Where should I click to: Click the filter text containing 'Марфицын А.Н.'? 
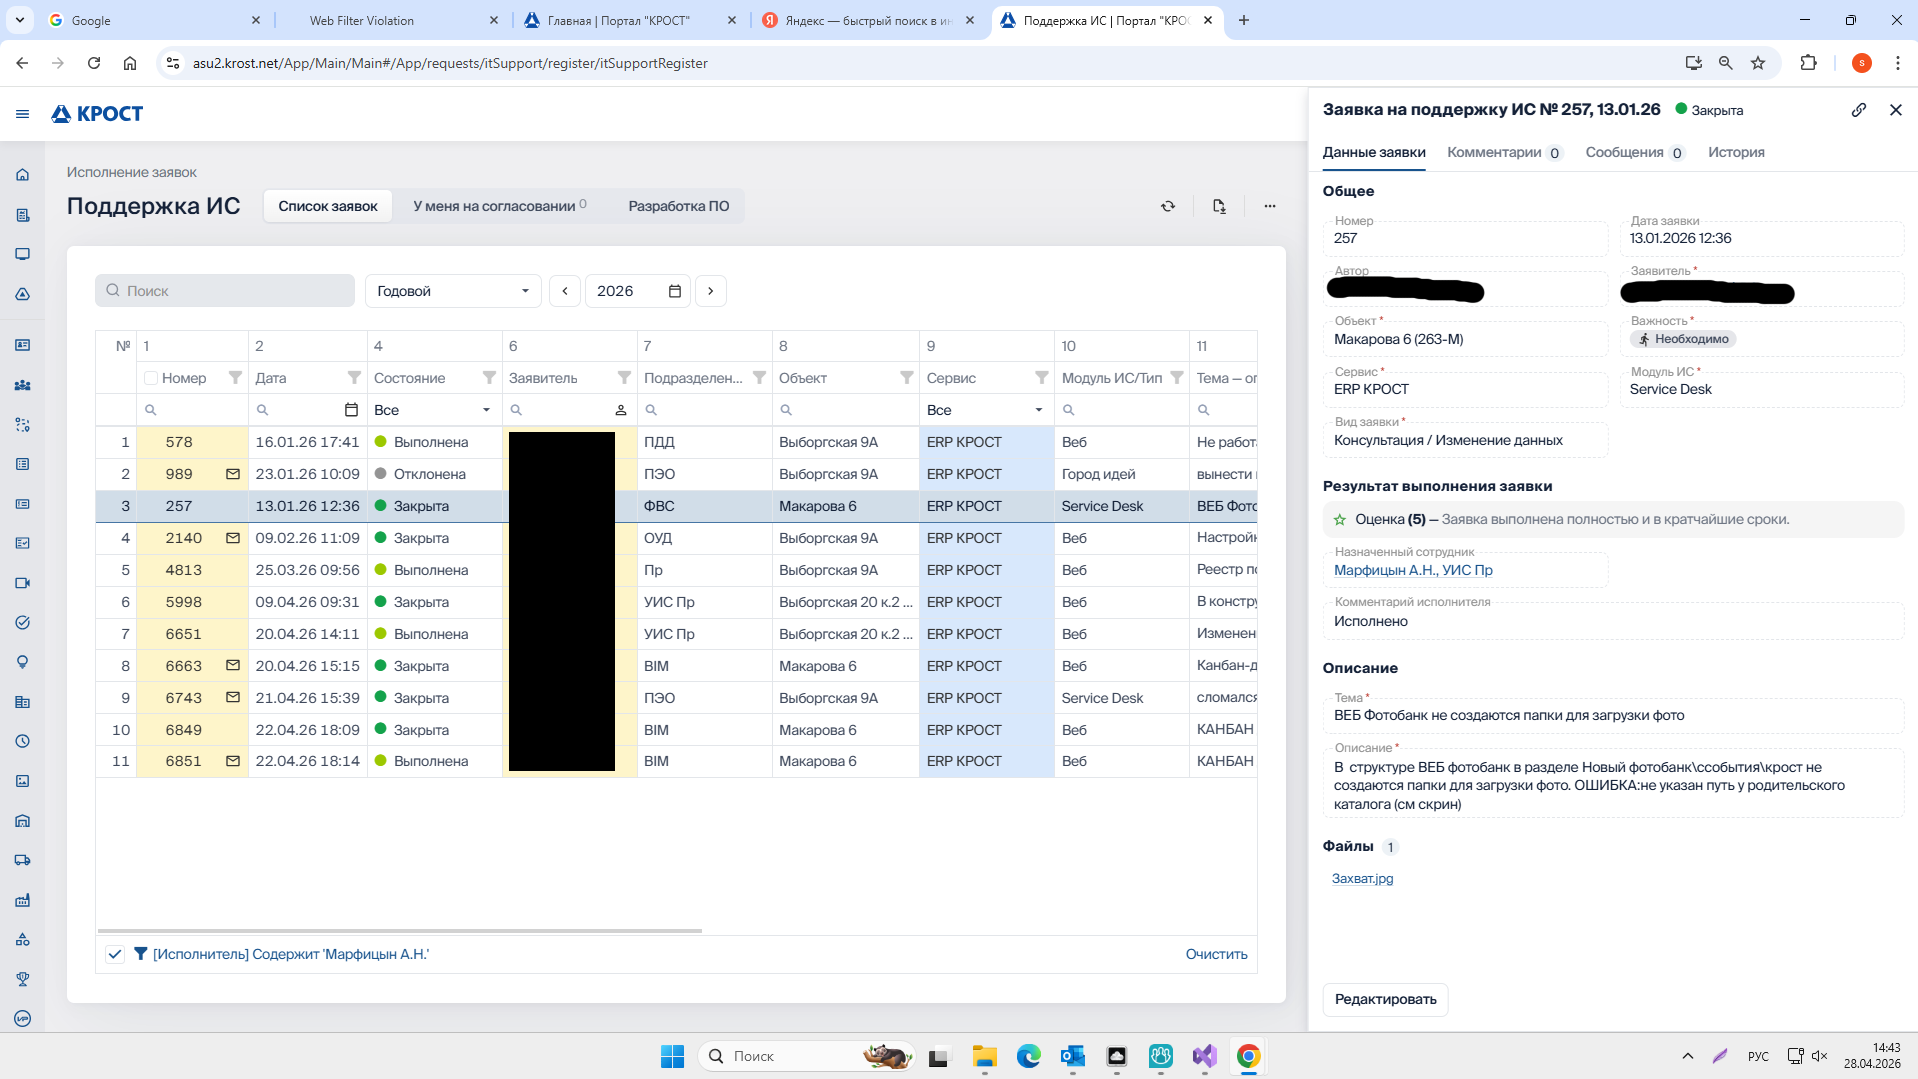pos(290,954)
